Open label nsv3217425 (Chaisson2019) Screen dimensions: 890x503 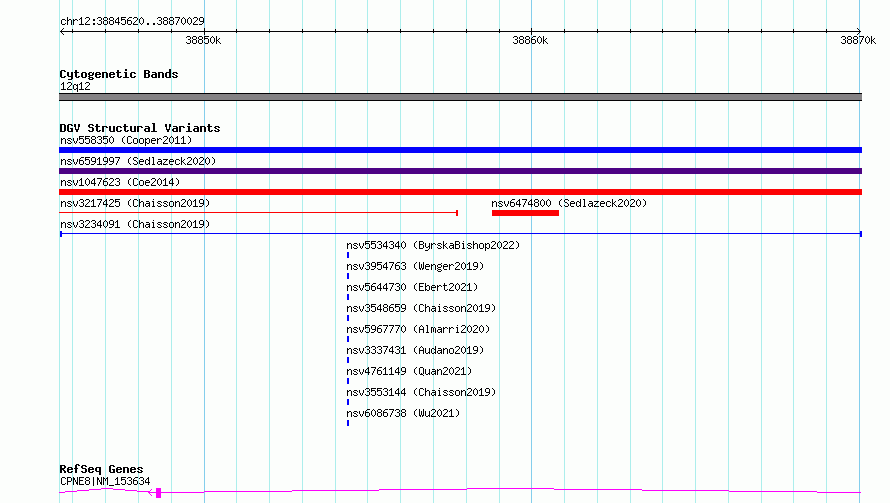[135, 203]
